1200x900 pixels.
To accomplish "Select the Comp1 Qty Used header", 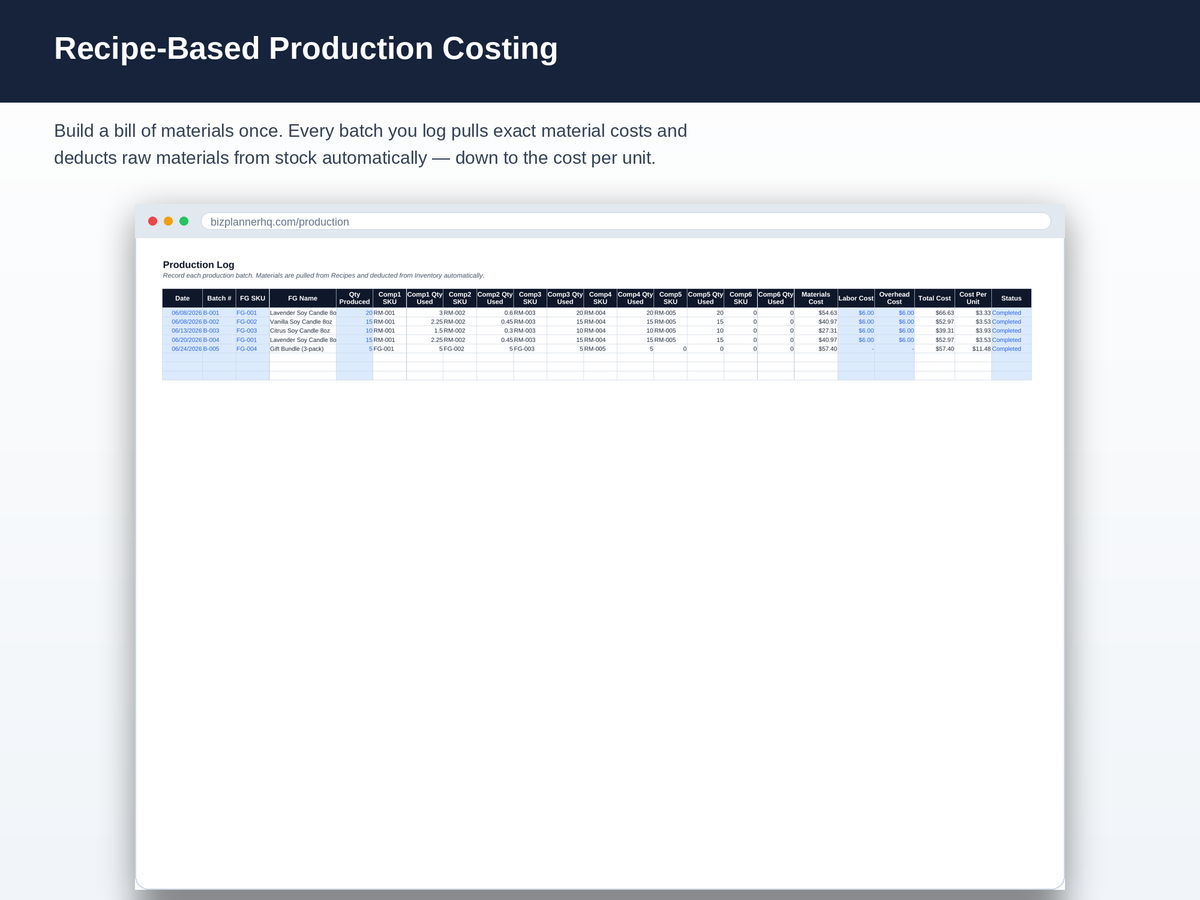I will (425, 298).
